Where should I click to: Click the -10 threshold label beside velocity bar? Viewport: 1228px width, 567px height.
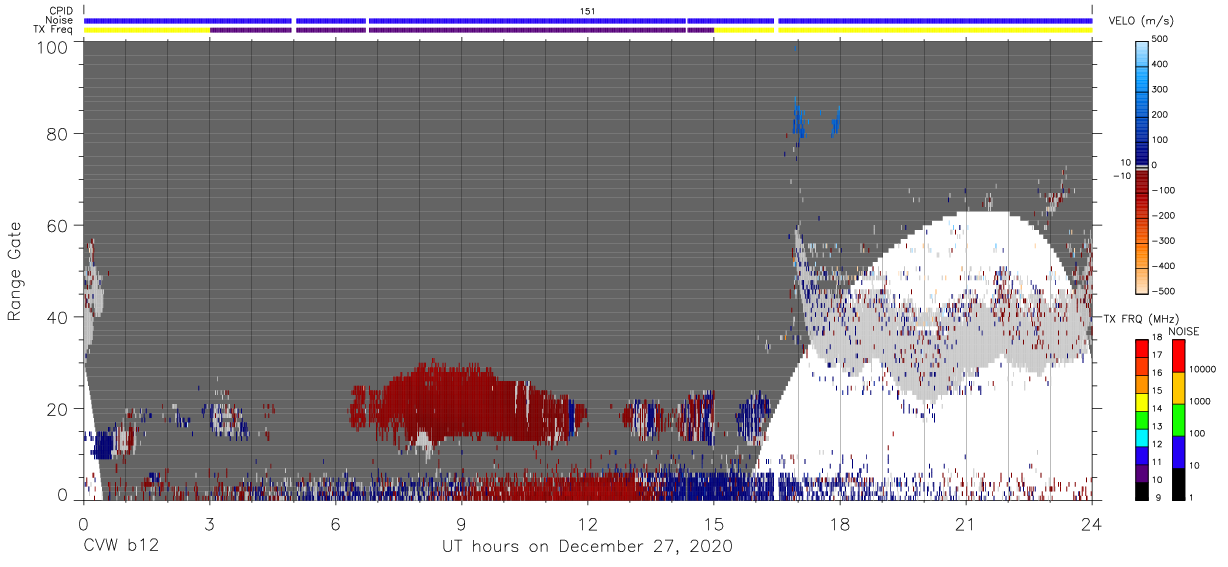(1122, 175)
